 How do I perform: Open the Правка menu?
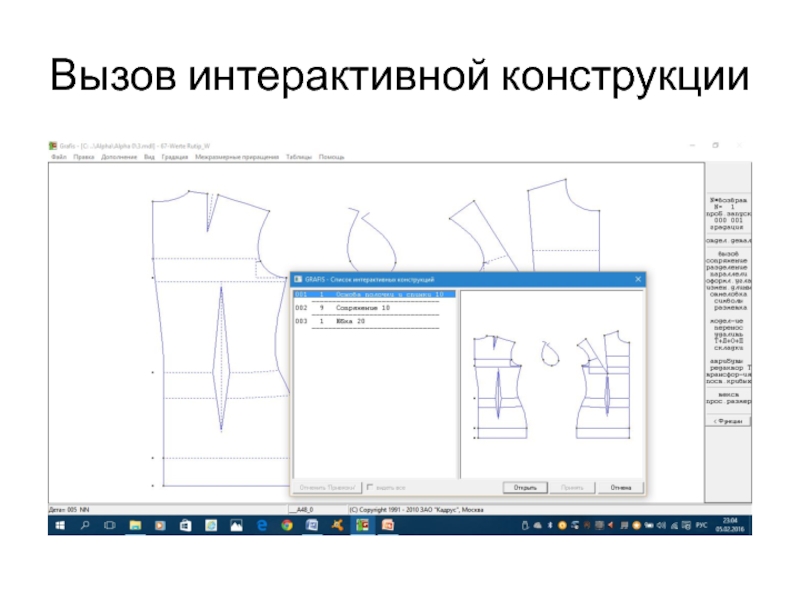pos(84,157)
